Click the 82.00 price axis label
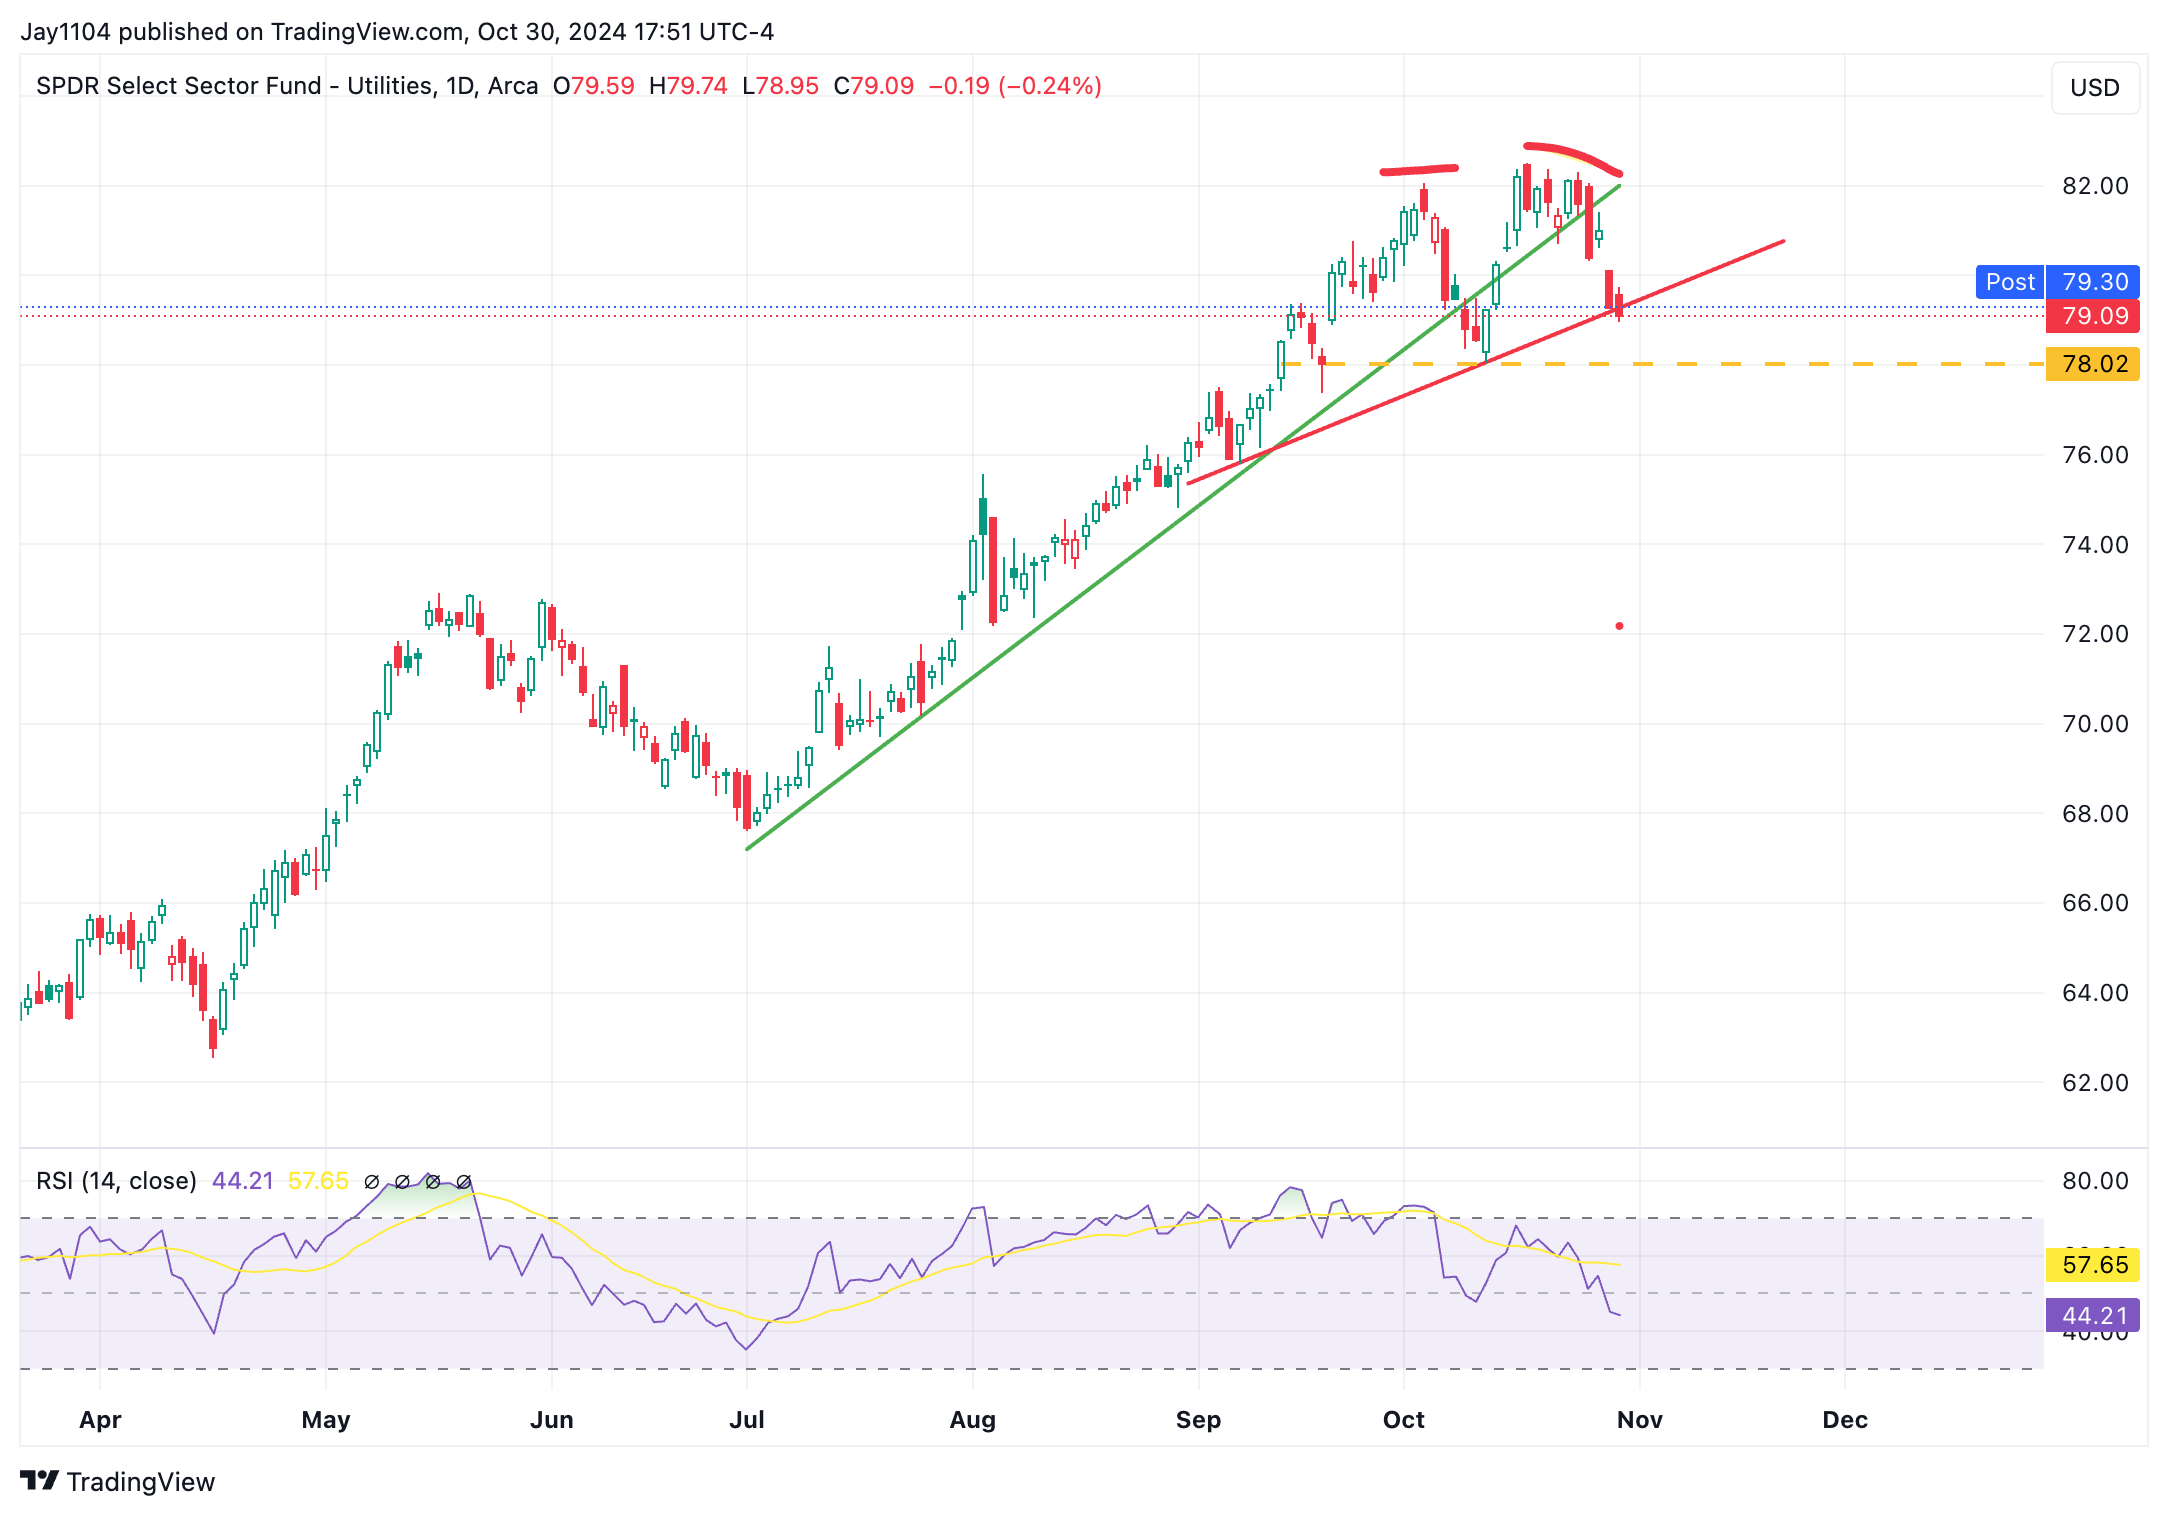The width and height of the screenshot is (2168, 1516). pos(2095,186)
